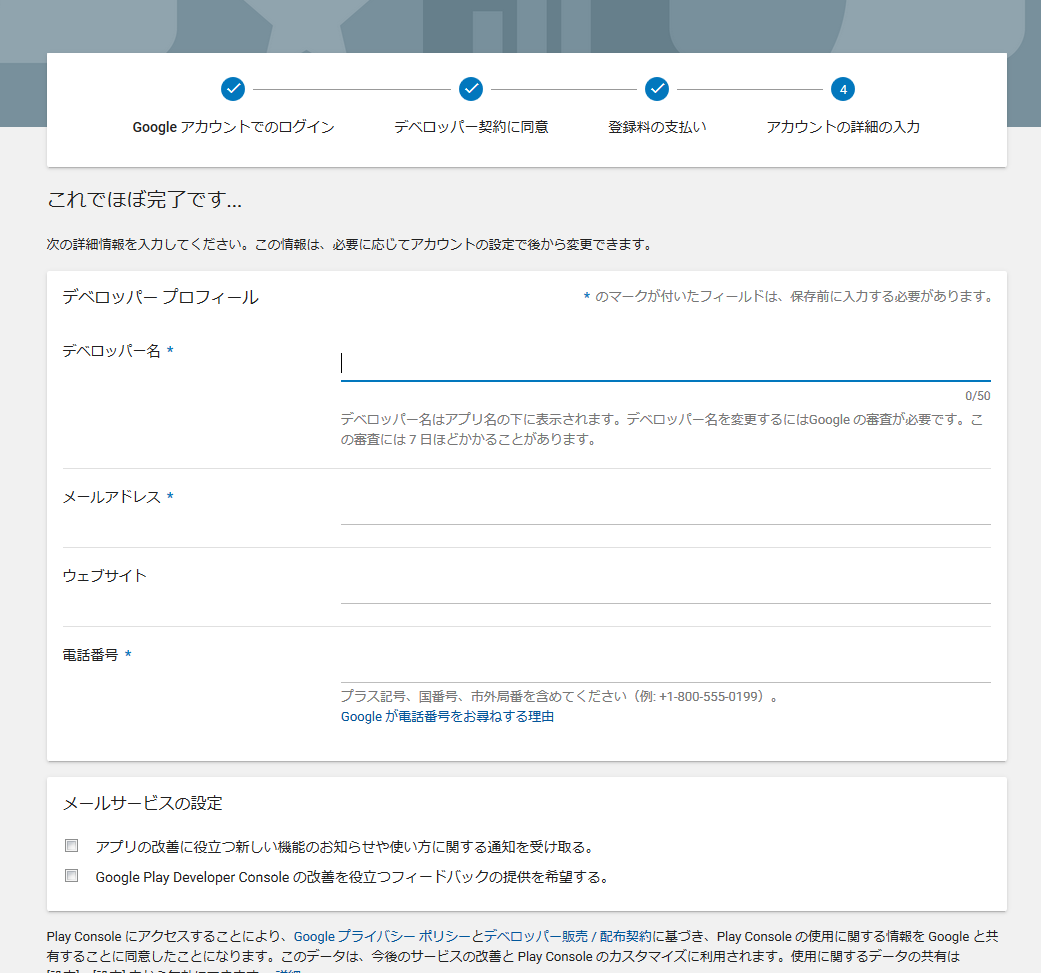
Task: Click the "メールサービスの設定" section title
Action: 143,803
